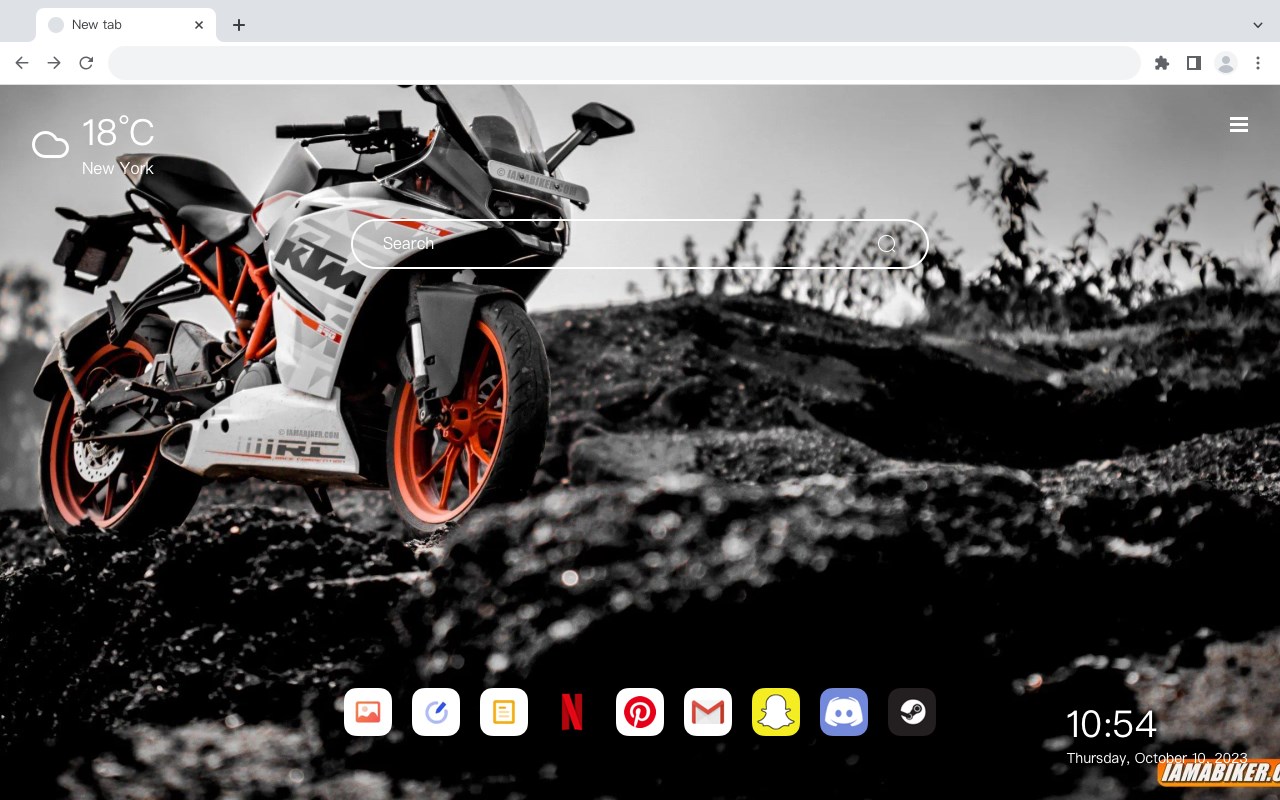Reload the current page
1280x800 pixels.
click(86, 63)
